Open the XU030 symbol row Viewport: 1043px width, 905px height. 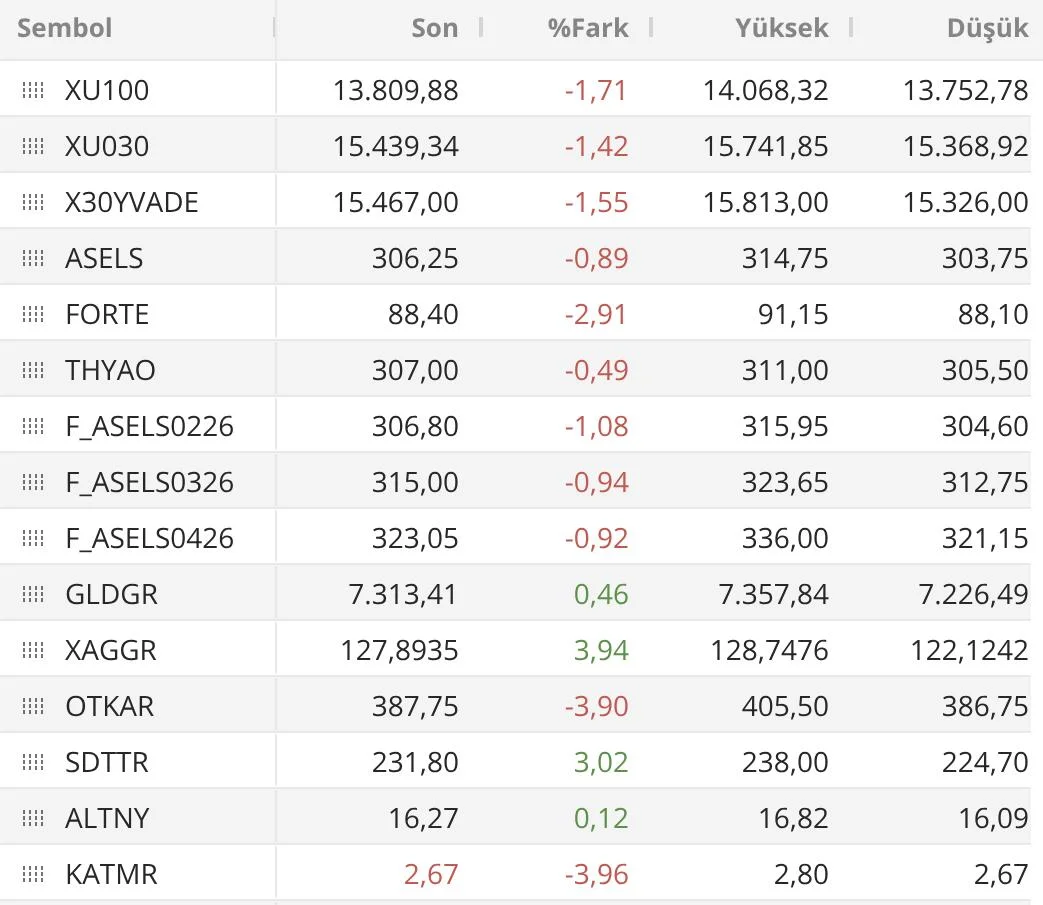(x=107, y=146)
